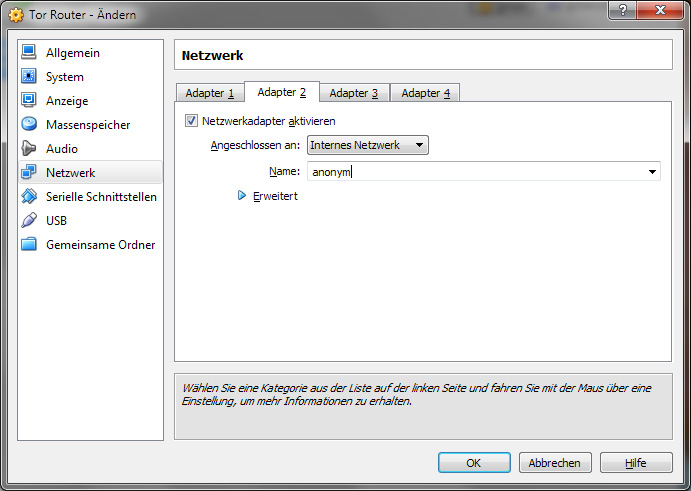691x491 pixels.
Task: Toggle Netzwerkadapter aktivieren checkbox
Action: [x=191, y=120]
